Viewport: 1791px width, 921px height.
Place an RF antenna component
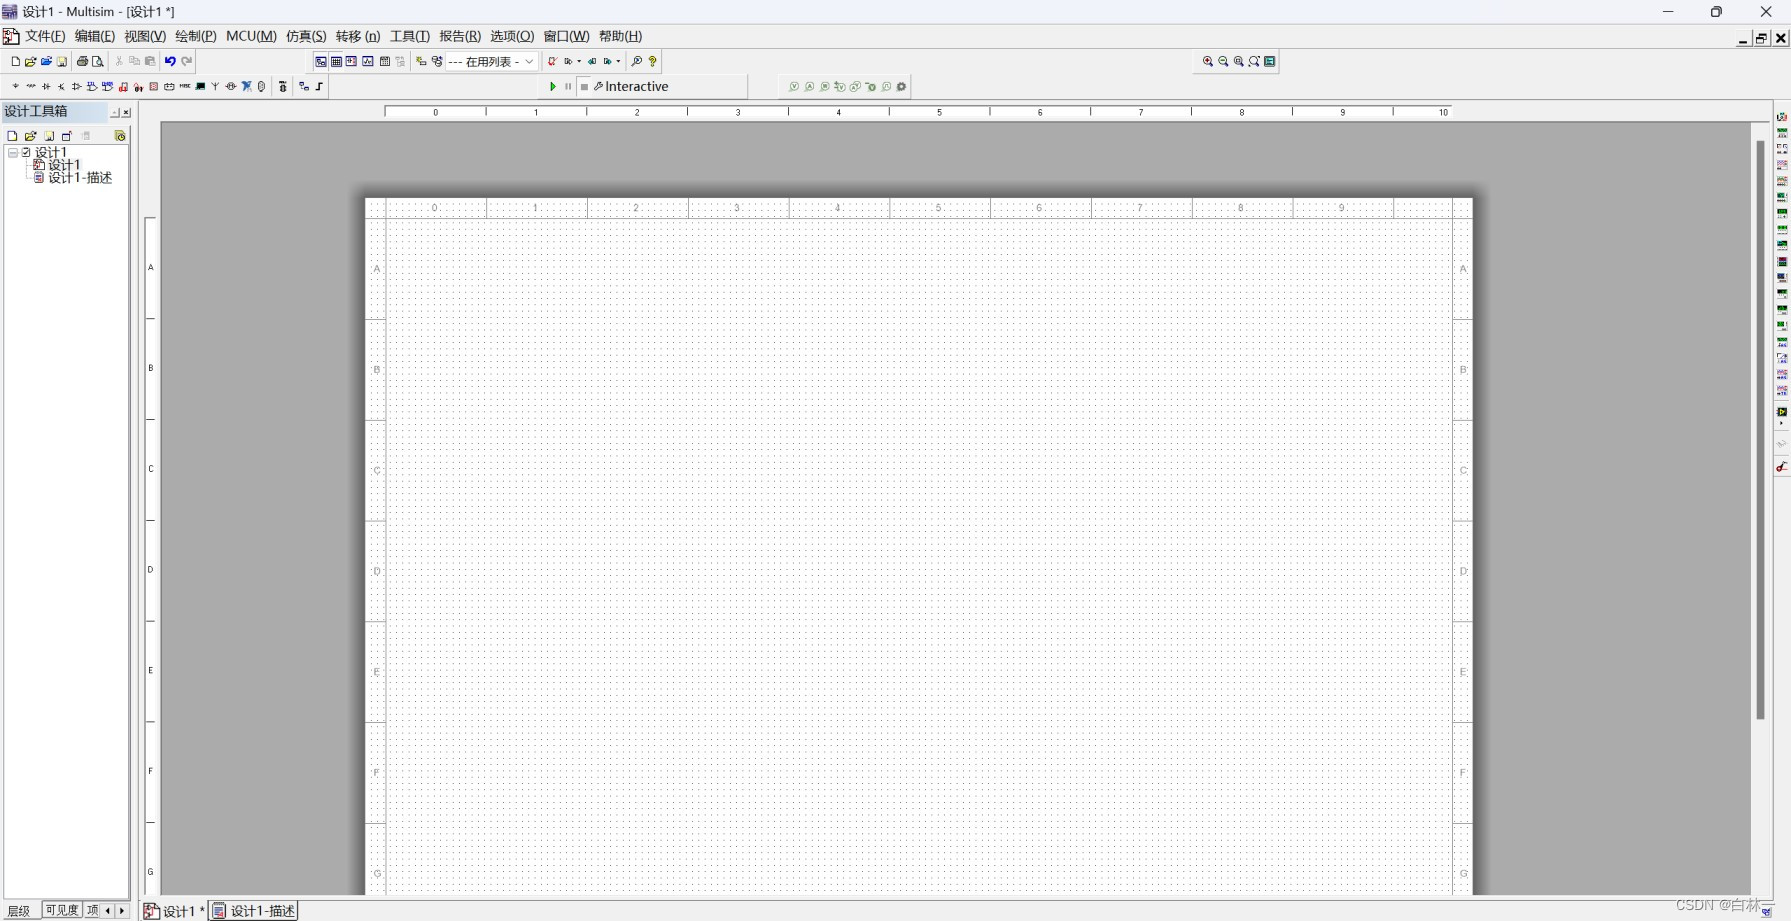pos(215,86)
